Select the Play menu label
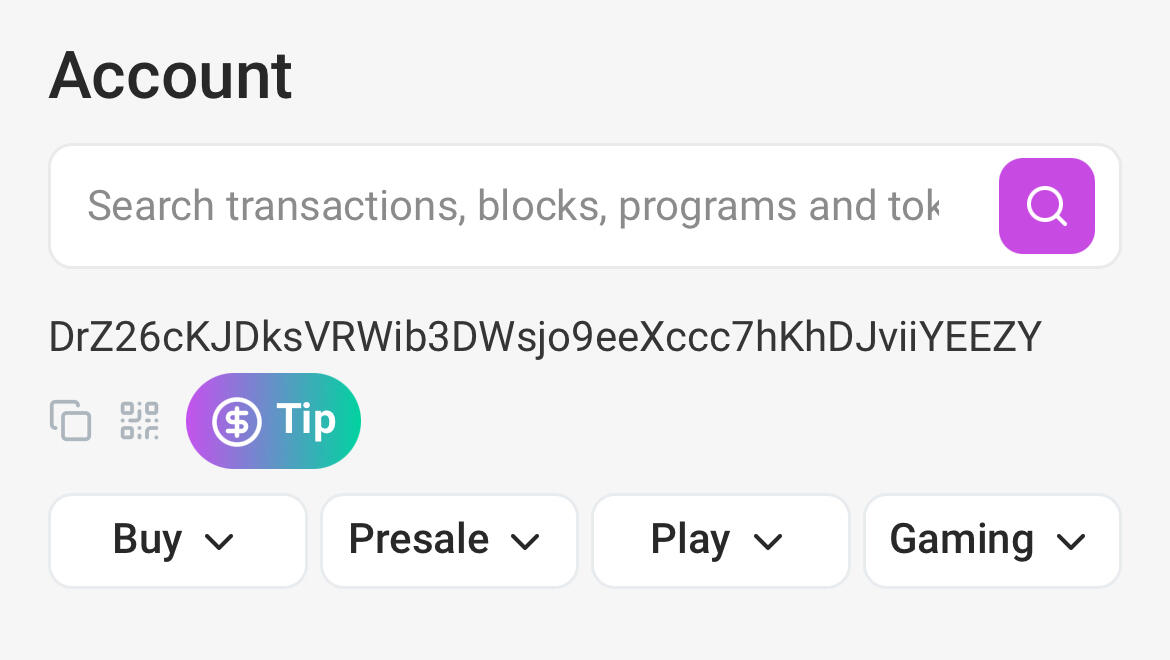The width and height of the screenshot is (1170, 660). pos(690,540)
